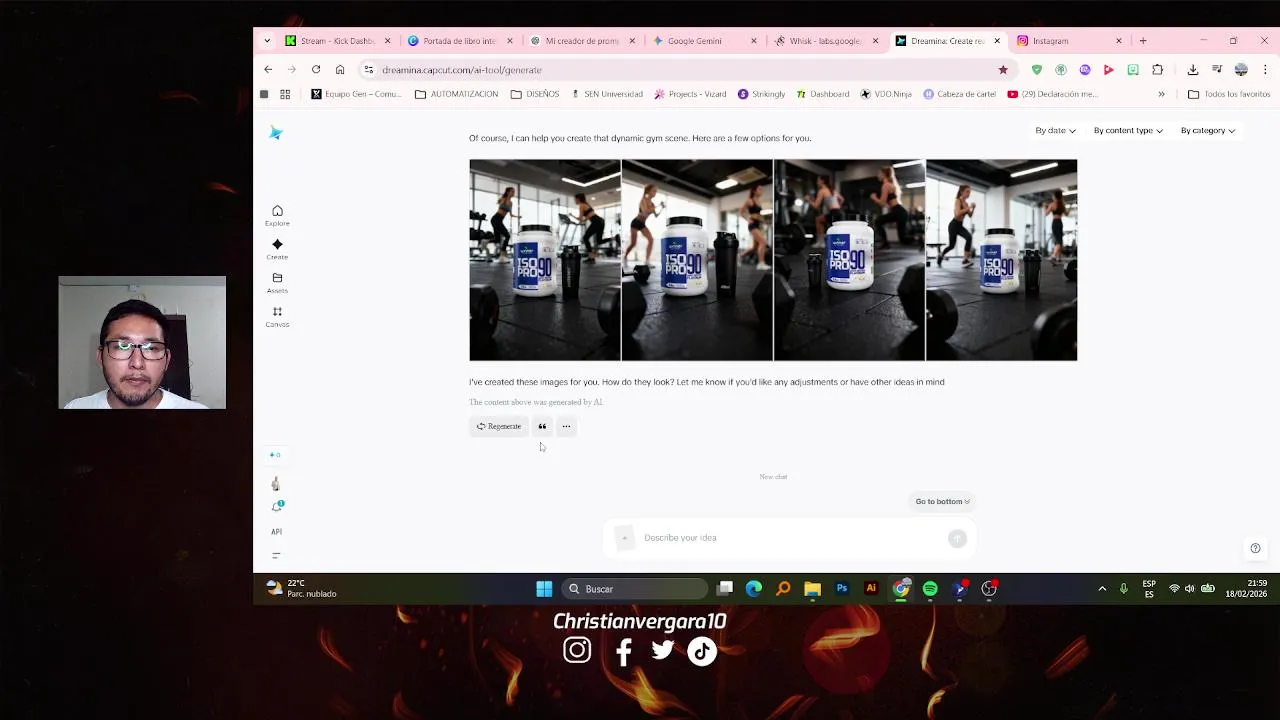The image size is (1280, 720).
Task: Switch to the Mi creador de prompt tab
Action: (581, 41)
